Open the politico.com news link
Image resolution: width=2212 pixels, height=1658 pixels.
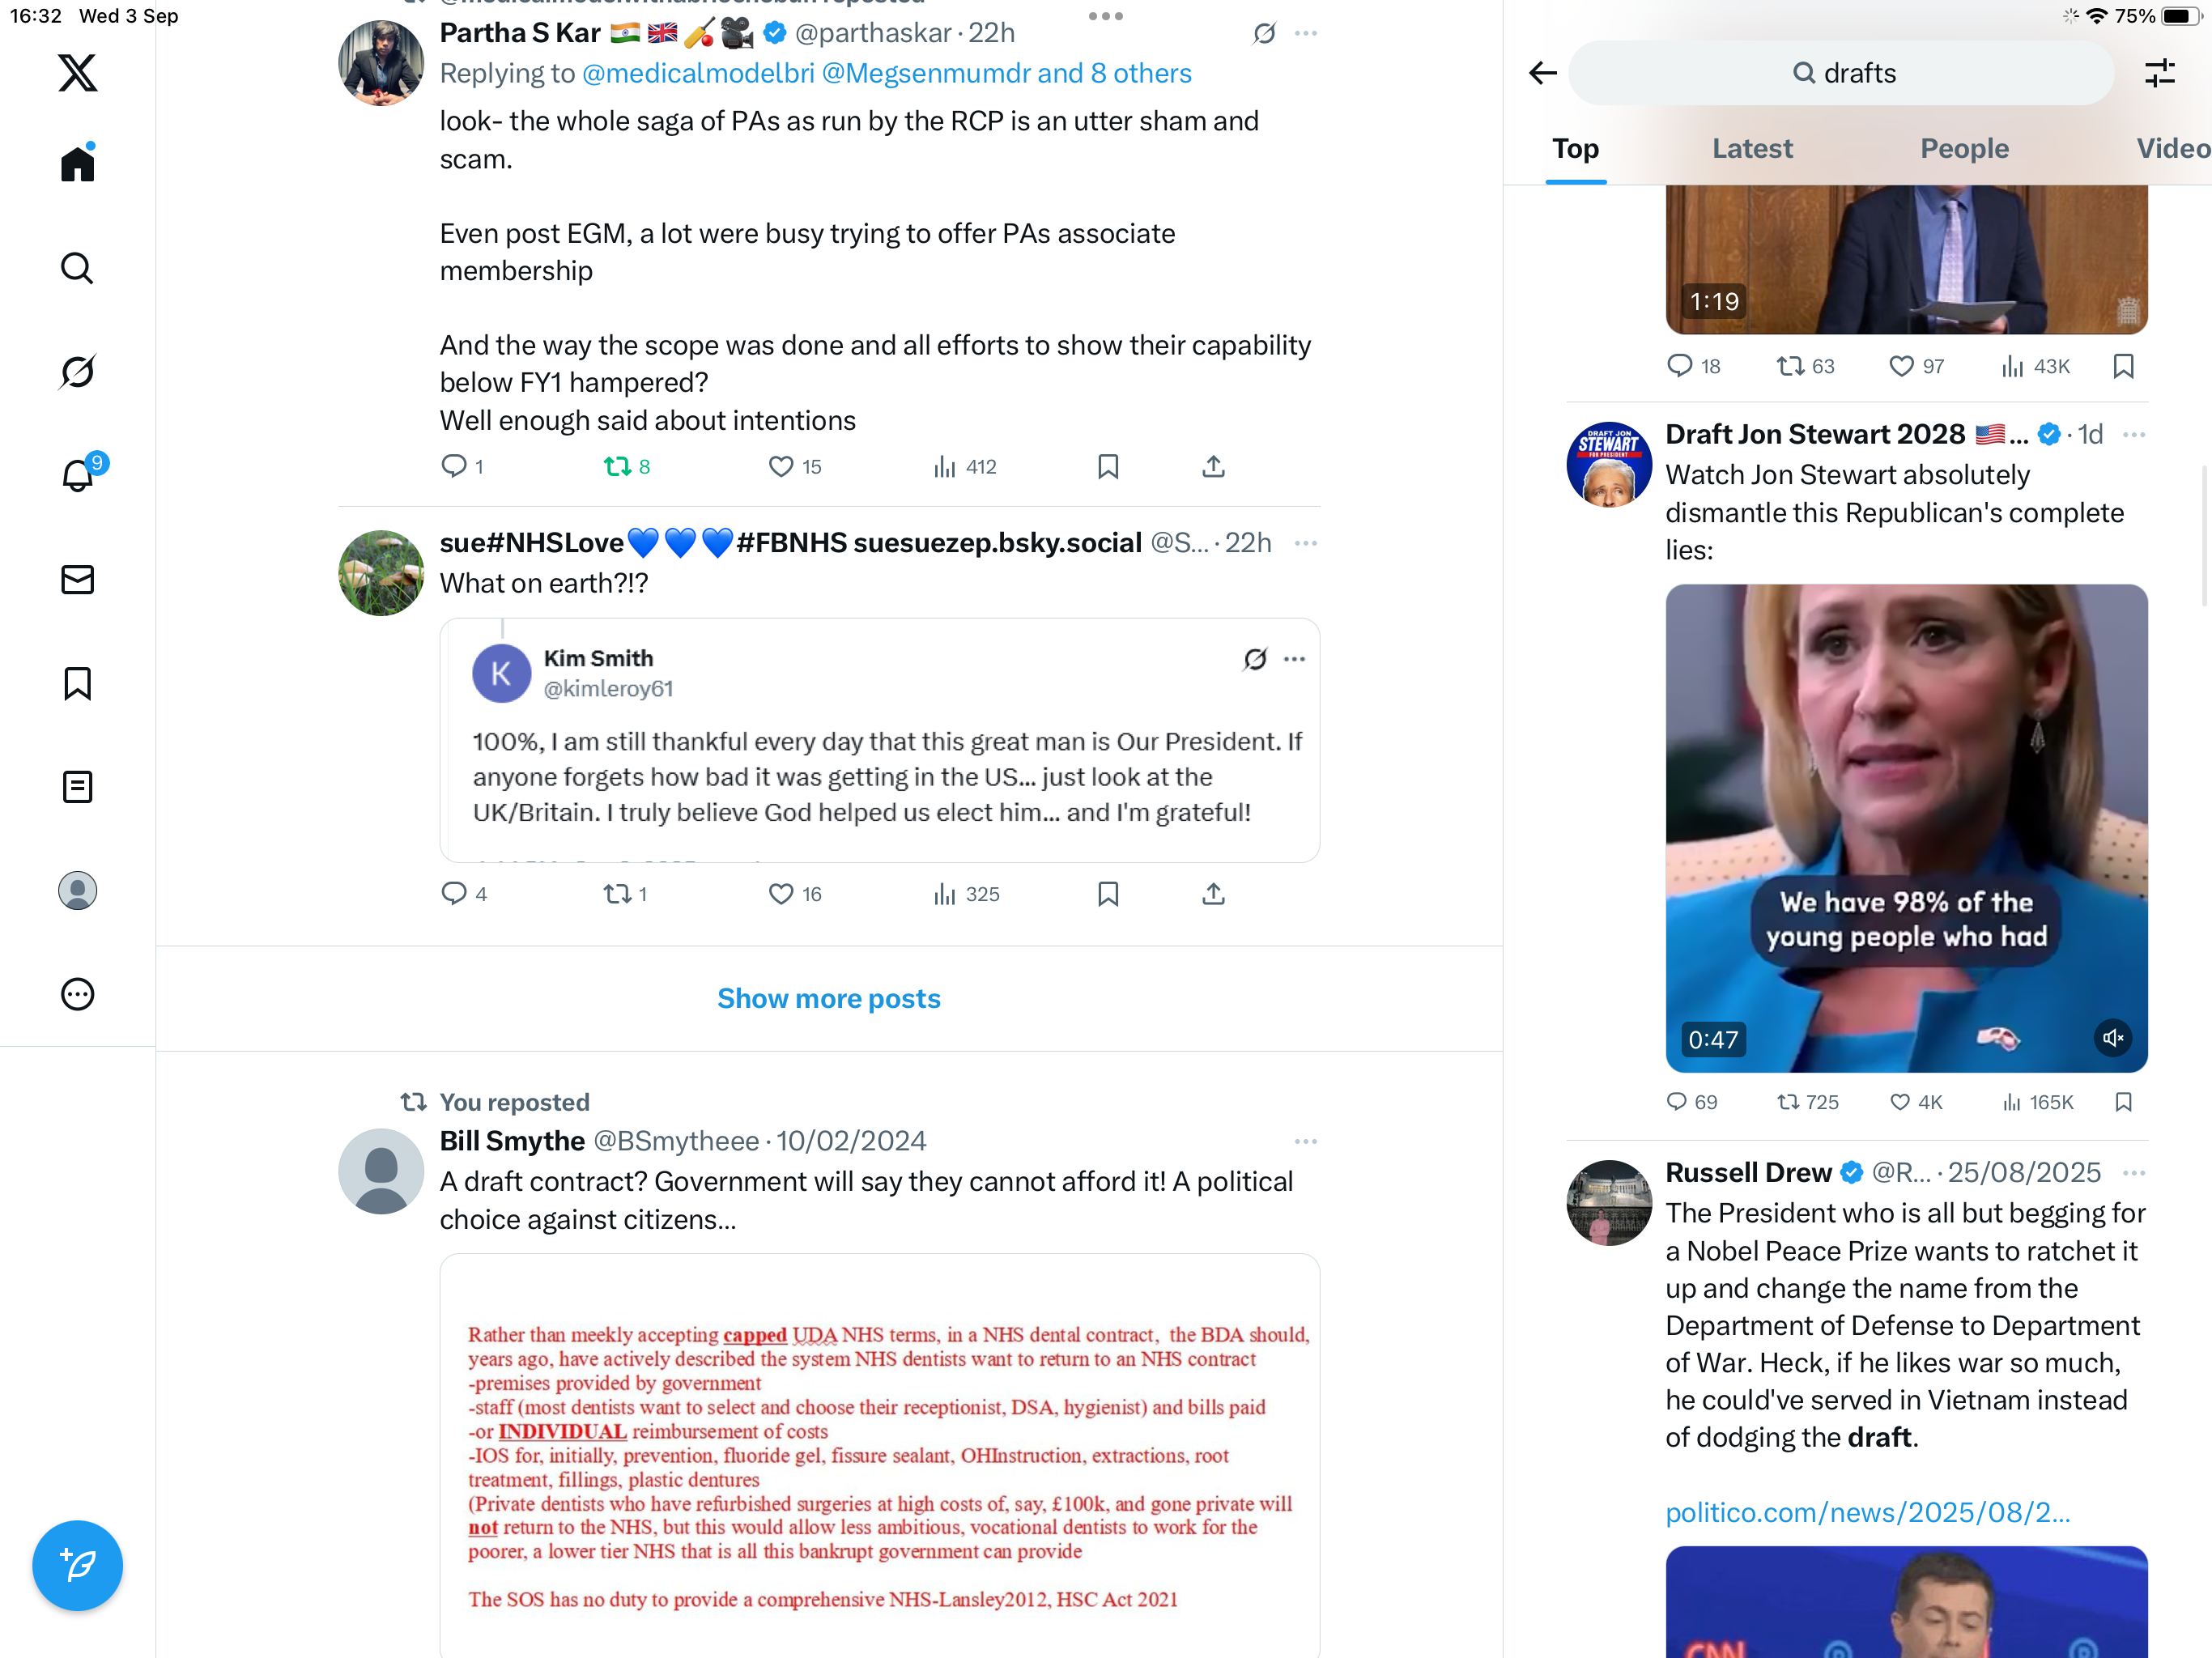click(x=1867, y=1512)
